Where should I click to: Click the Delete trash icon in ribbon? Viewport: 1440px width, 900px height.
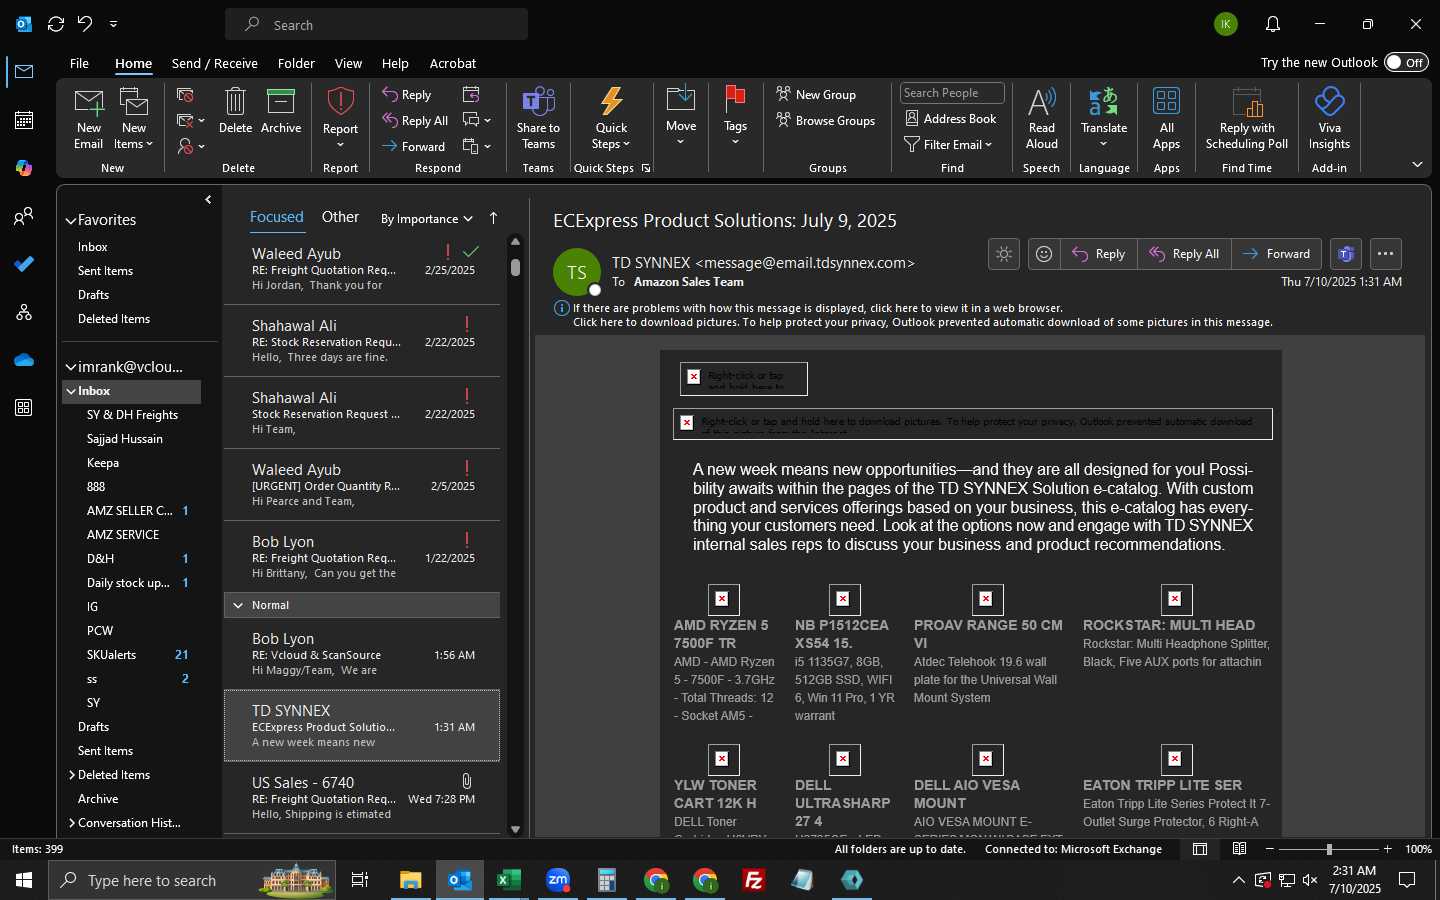(x=235, y=110)
